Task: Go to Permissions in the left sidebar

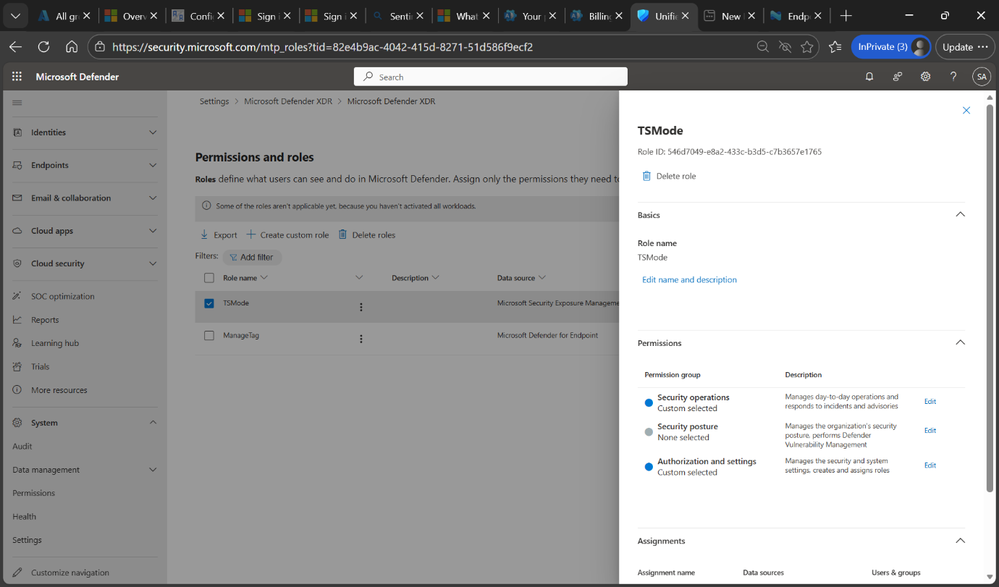Action: 34,492
